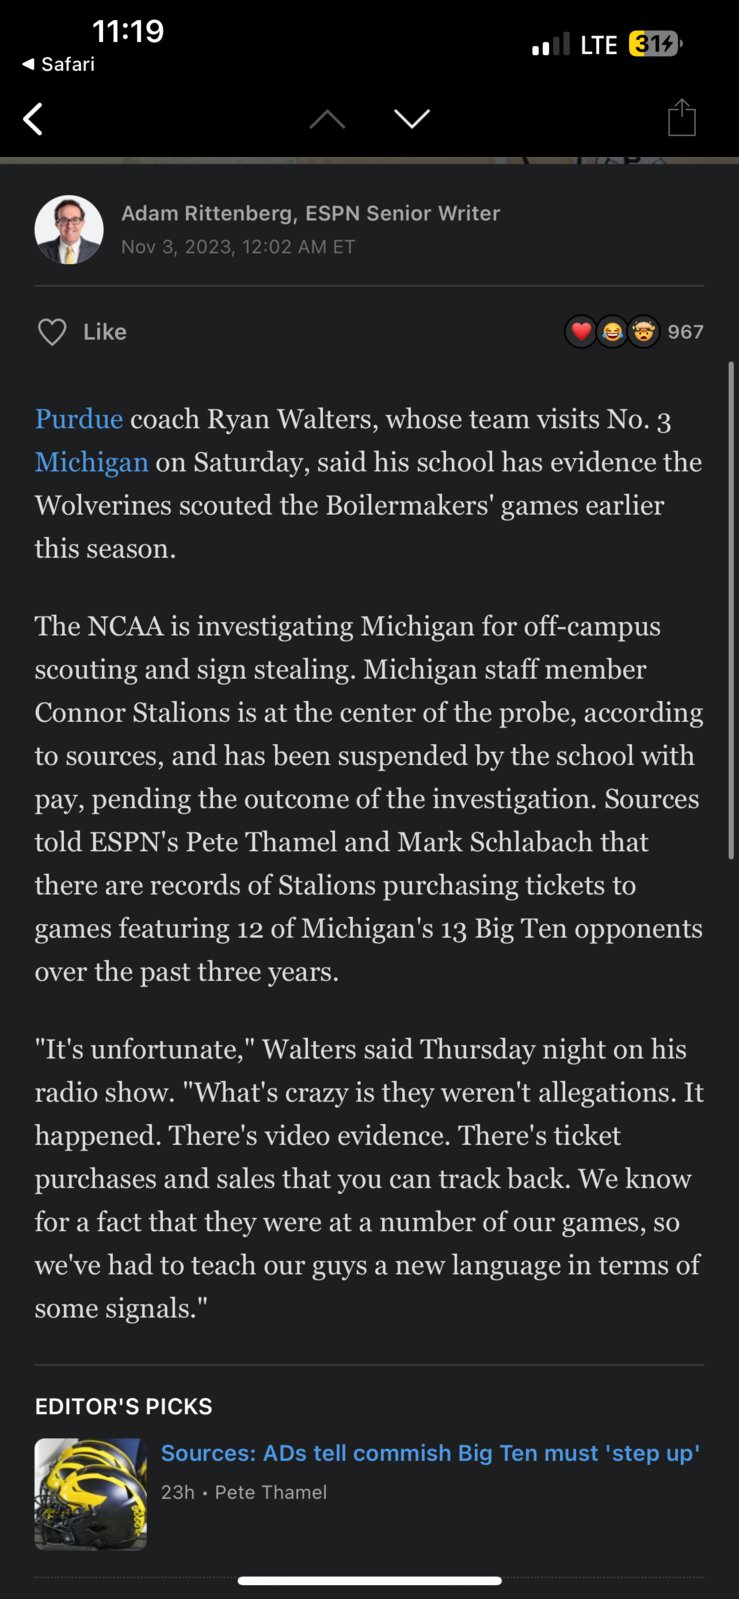Tap the battery indicator in status bar
The width and height of the screenshot is (739, 1599).
(x=655, y=44)
